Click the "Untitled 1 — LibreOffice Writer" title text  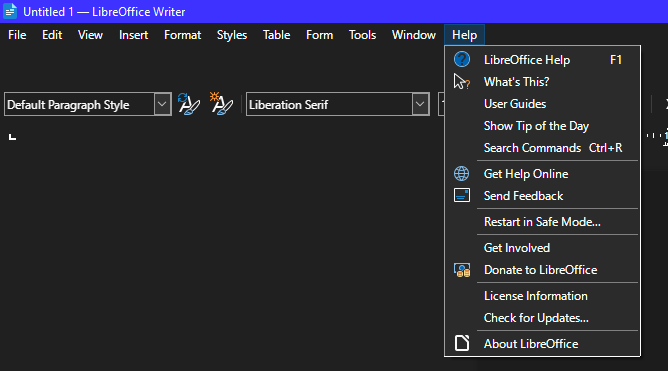tap(104, 12)
